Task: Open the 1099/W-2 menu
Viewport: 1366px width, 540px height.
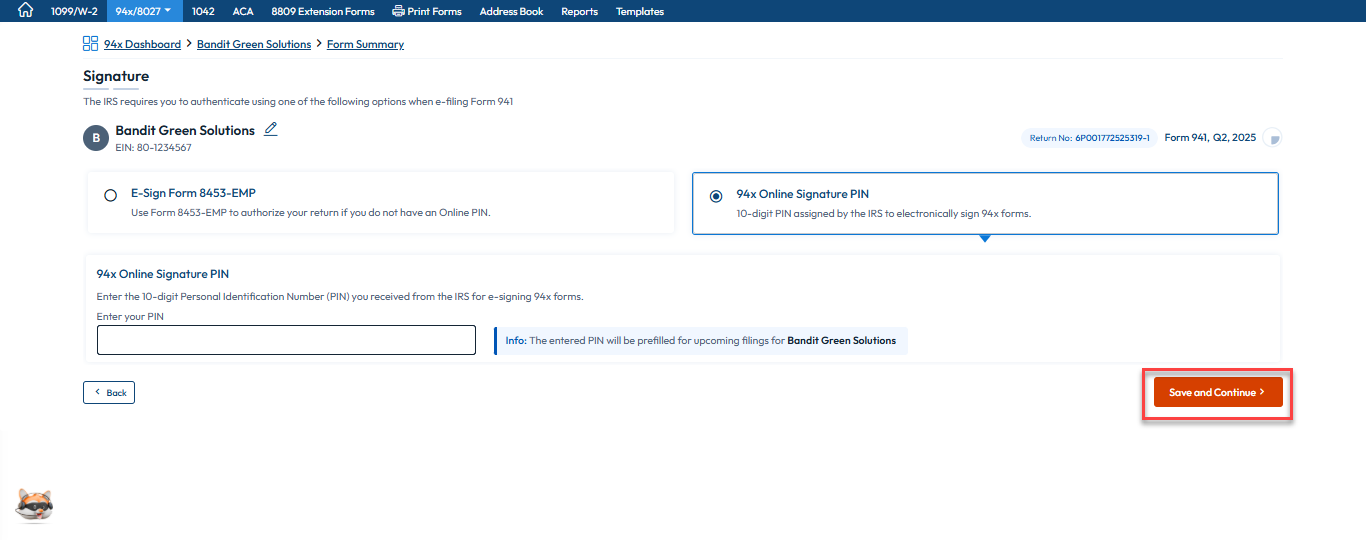Action: tap(74, 11)
